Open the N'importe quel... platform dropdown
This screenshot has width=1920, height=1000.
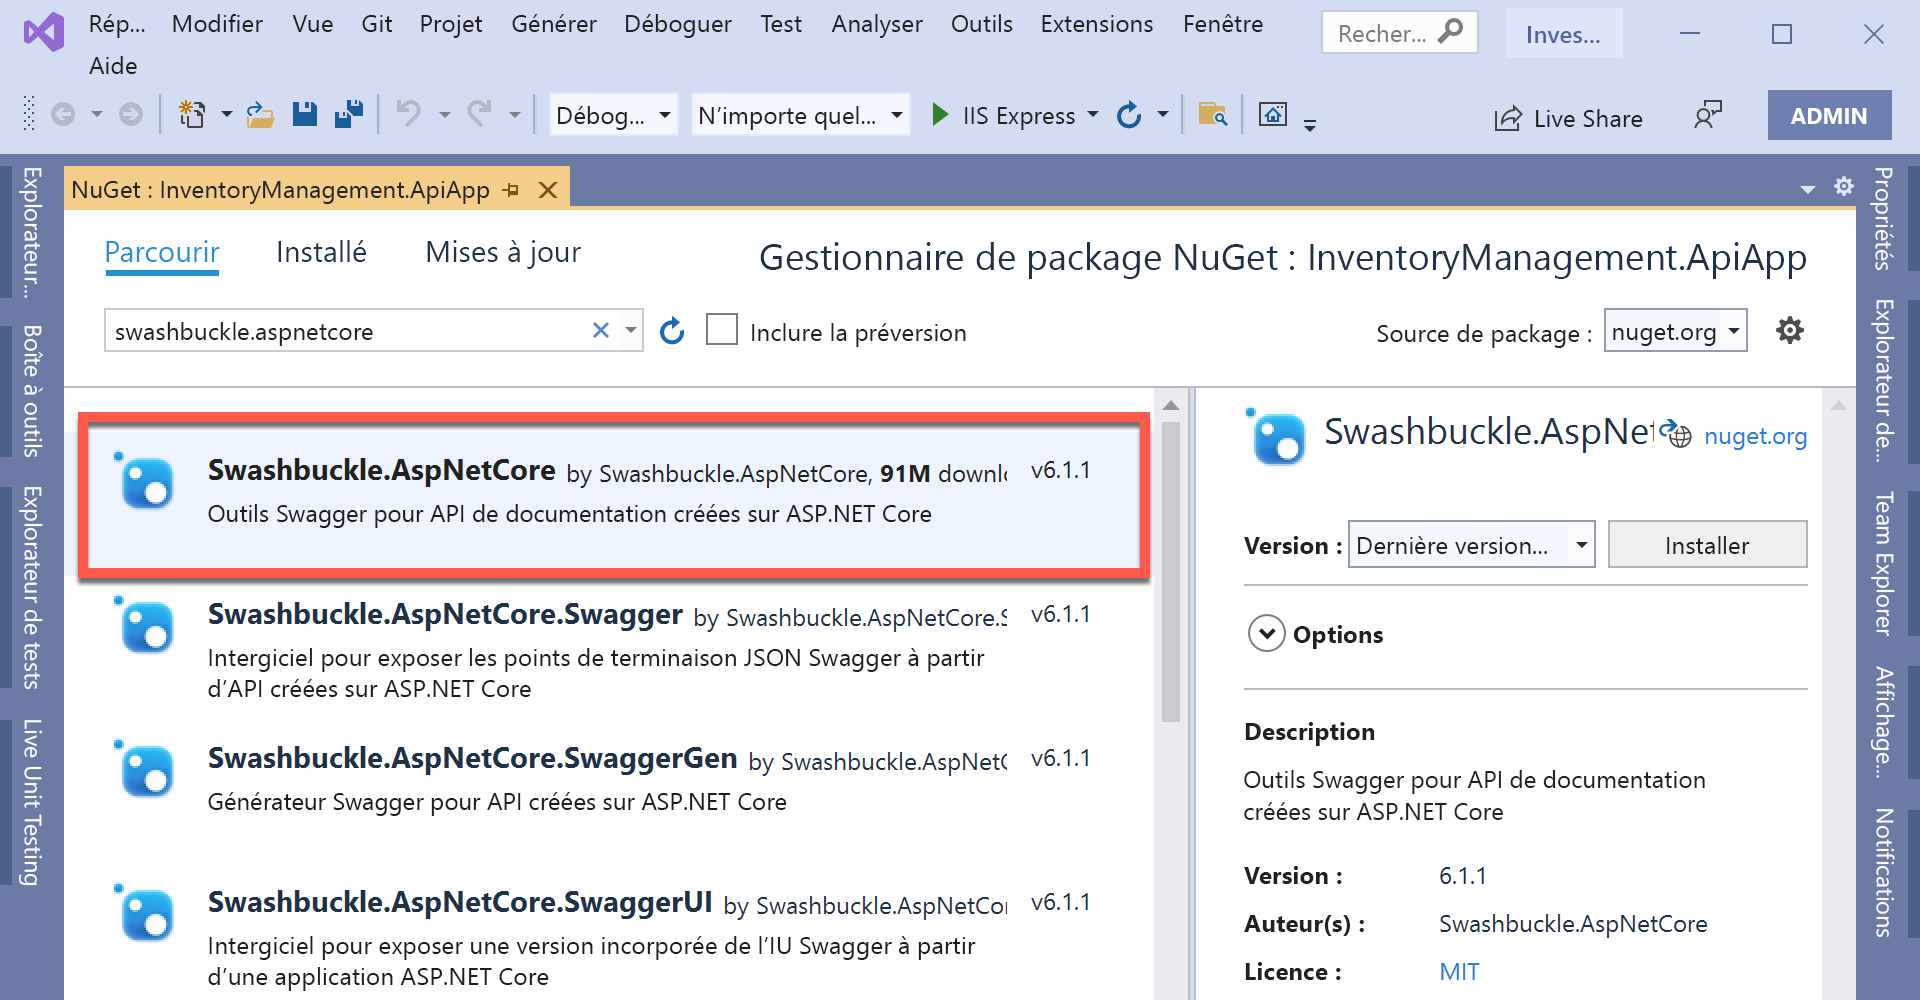[800, 115]
